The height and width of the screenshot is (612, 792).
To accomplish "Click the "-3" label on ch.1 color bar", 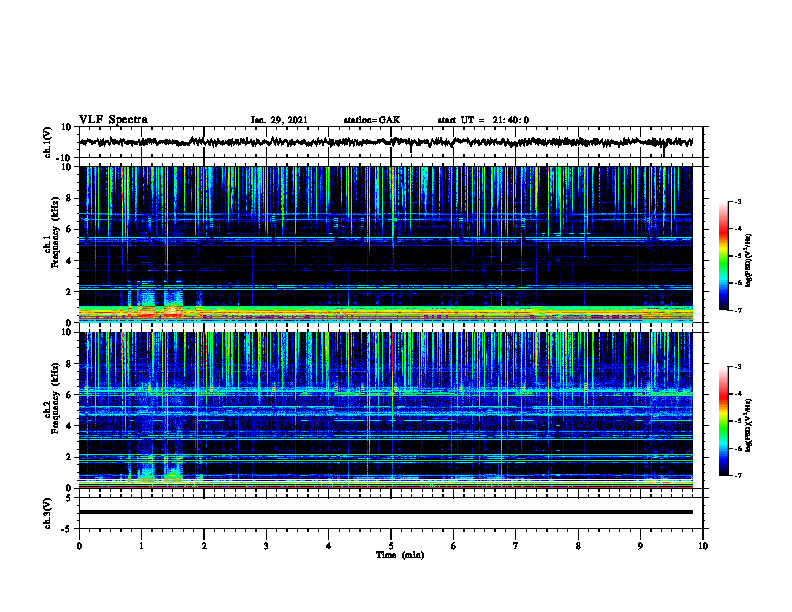I will (738, 201).
